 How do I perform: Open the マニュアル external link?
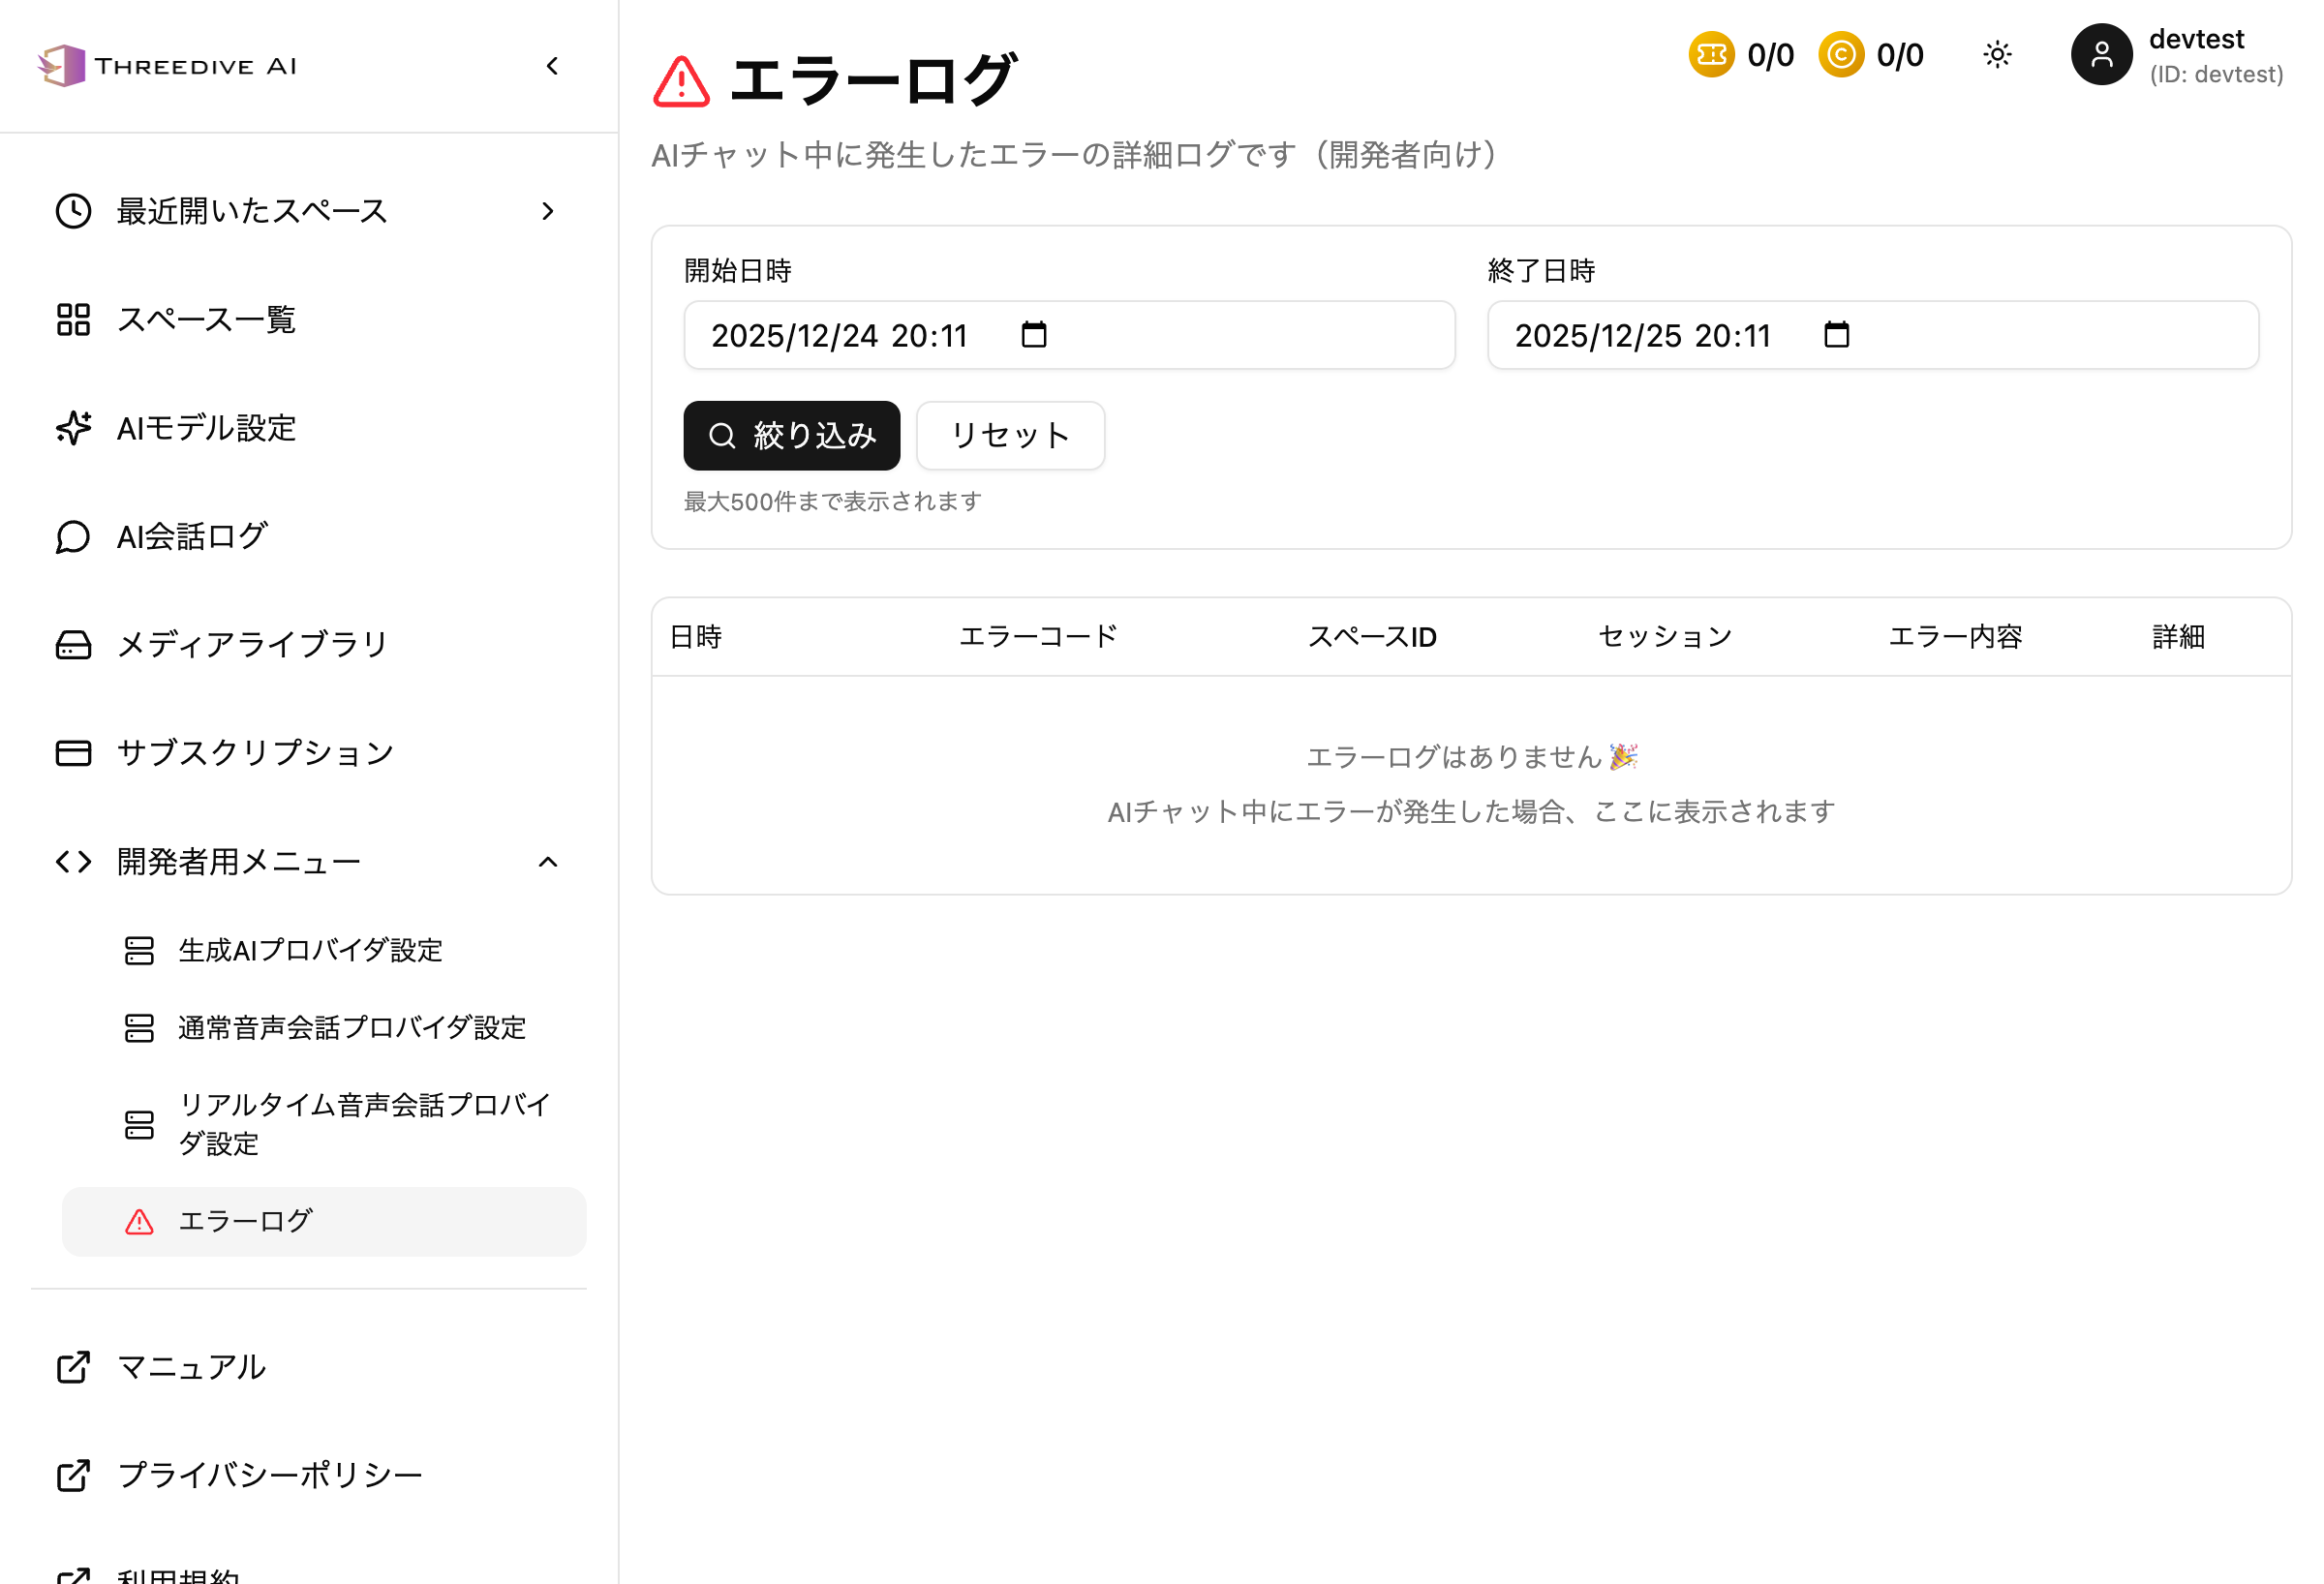[x=309, y=1367]
